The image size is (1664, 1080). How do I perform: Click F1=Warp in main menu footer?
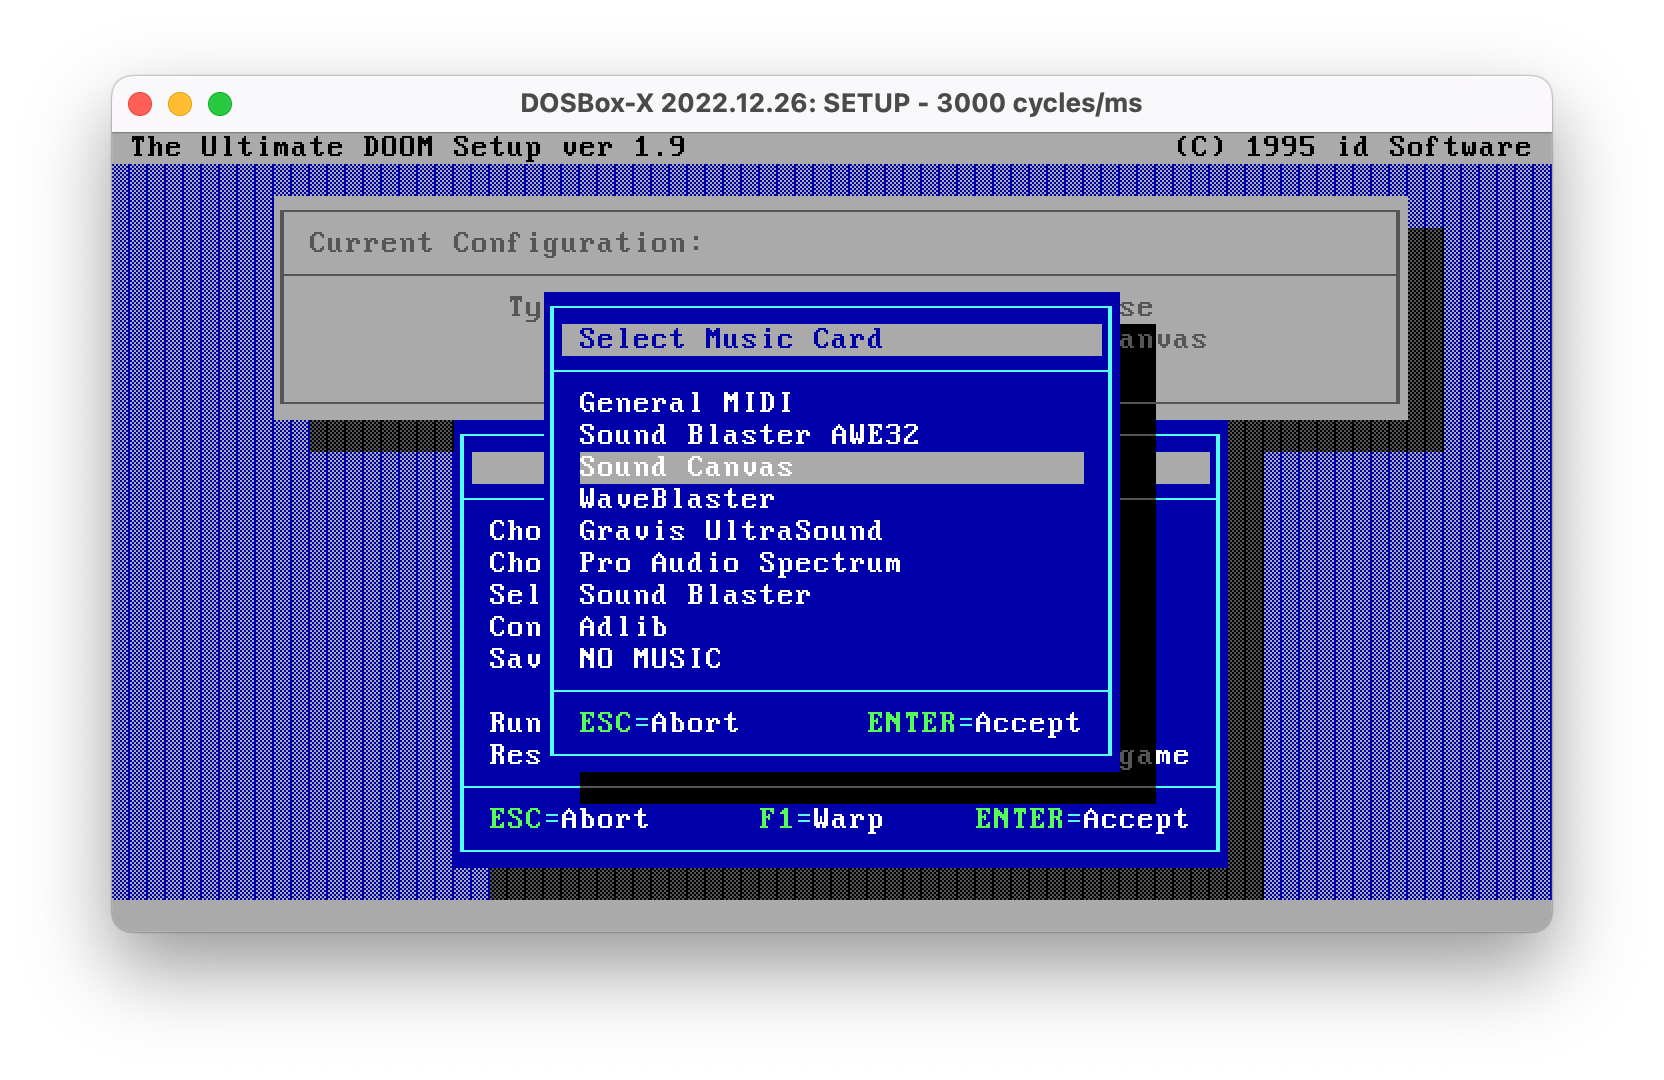tap(821, 819)
